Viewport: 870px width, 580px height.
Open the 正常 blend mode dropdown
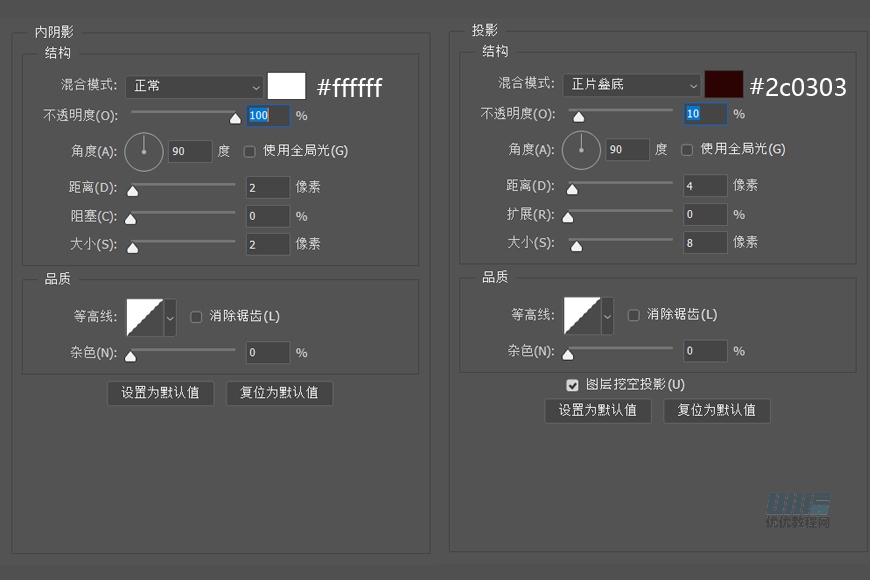194,87
